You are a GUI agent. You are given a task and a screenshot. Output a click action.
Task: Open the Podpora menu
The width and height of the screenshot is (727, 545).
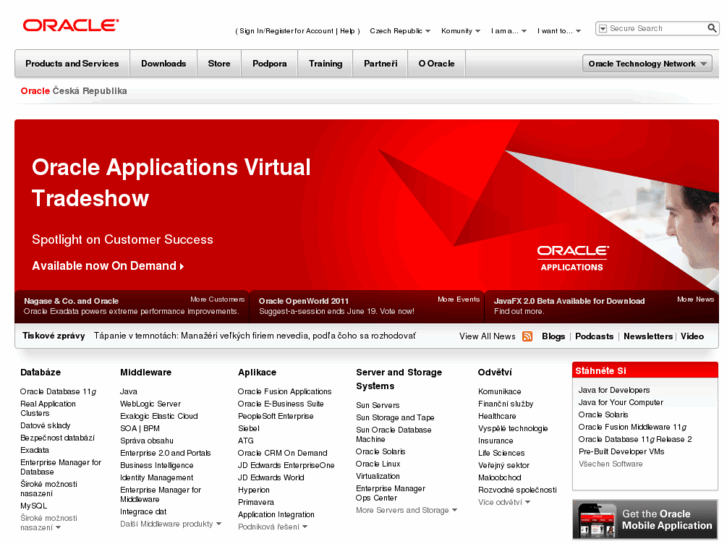[x=269, y=64]
